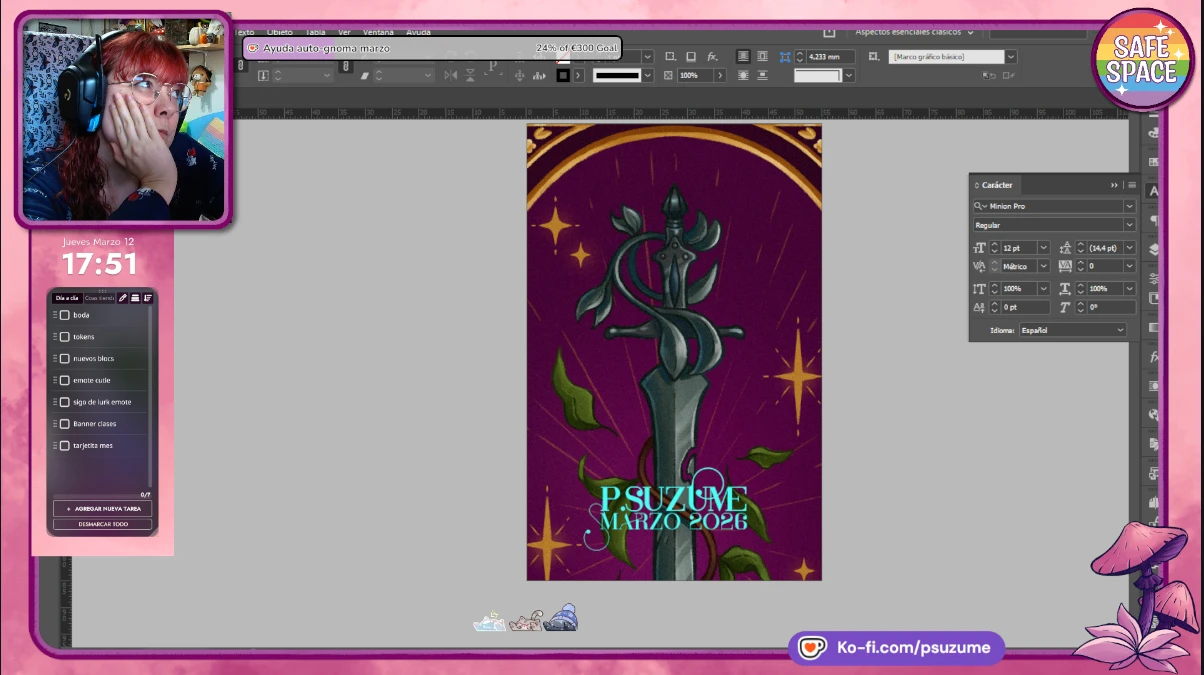Open the Layers panel icon in right dock
This screenshot has width=1204, height=675.
pyautogui.click(x=1154, y=249)
